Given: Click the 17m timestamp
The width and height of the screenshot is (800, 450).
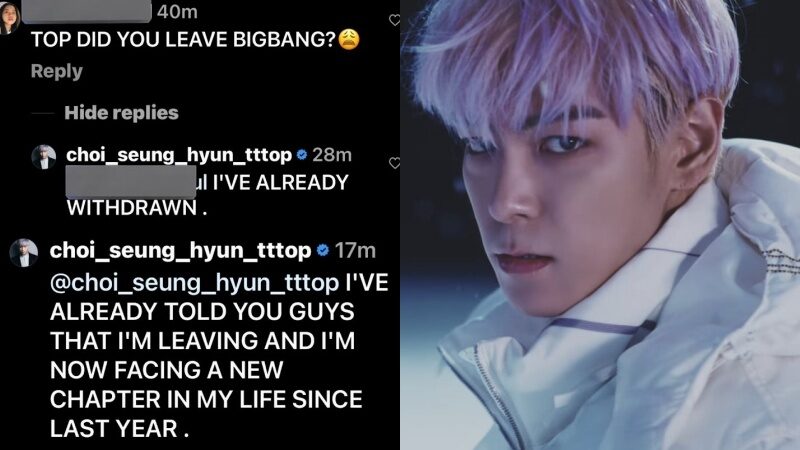Looking at the screenshot, I should click(x=355, y=251).
